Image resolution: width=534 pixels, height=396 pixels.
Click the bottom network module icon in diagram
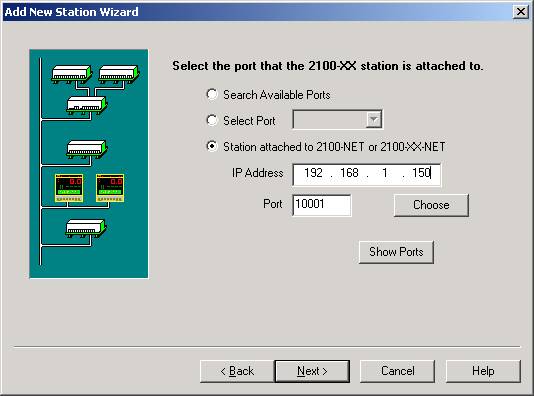[x=86, y=228]
